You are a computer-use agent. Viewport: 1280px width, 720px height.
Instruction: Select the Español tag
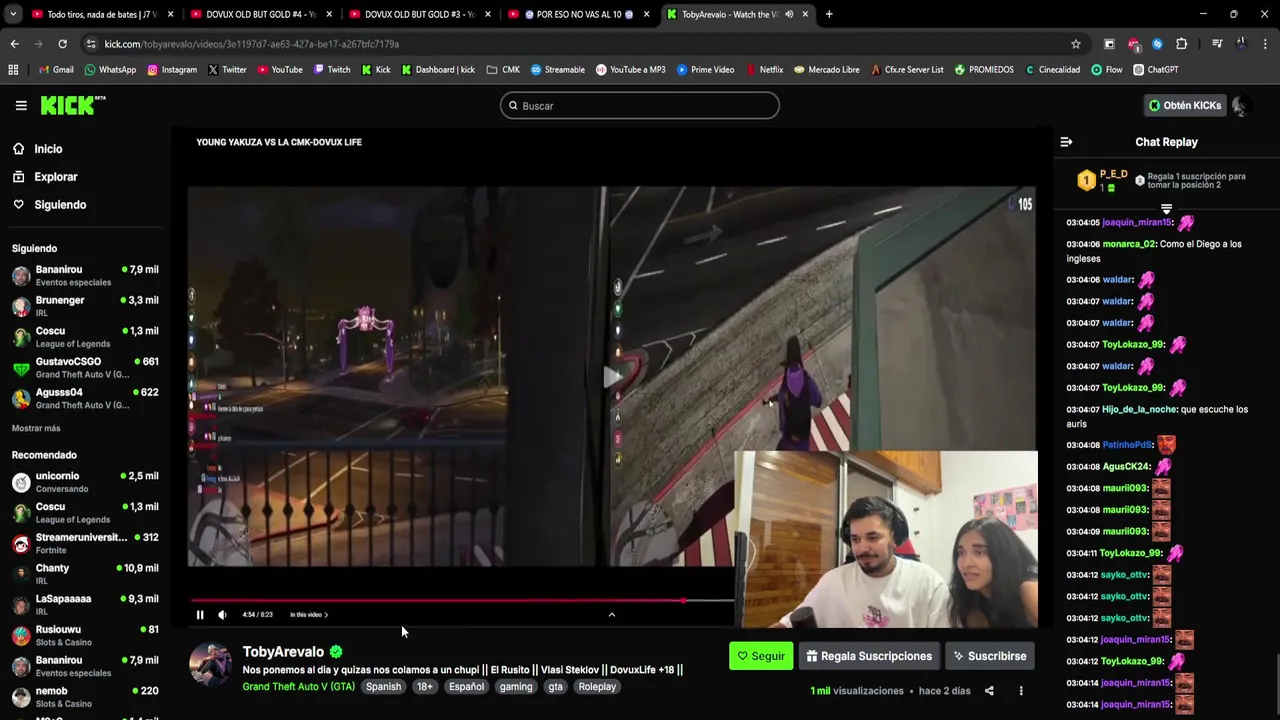tap(466, 687)
